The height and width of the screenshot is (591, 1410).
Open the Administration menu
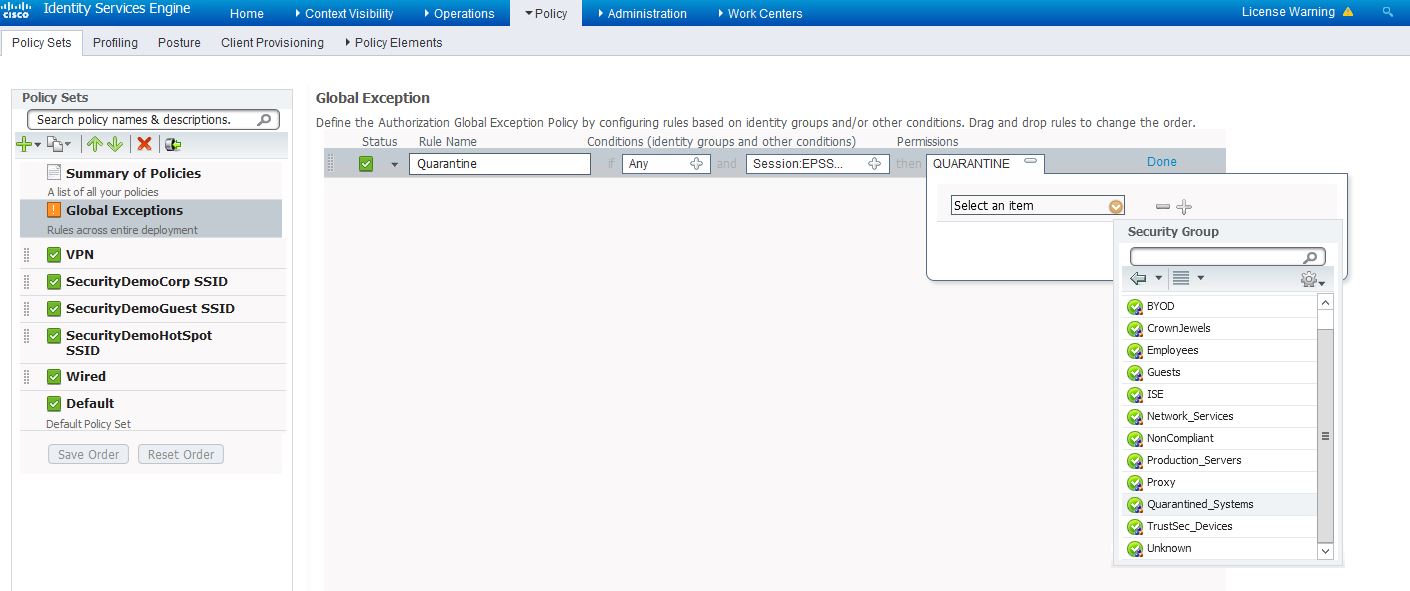pyautogui.click(x=641, y=13)
